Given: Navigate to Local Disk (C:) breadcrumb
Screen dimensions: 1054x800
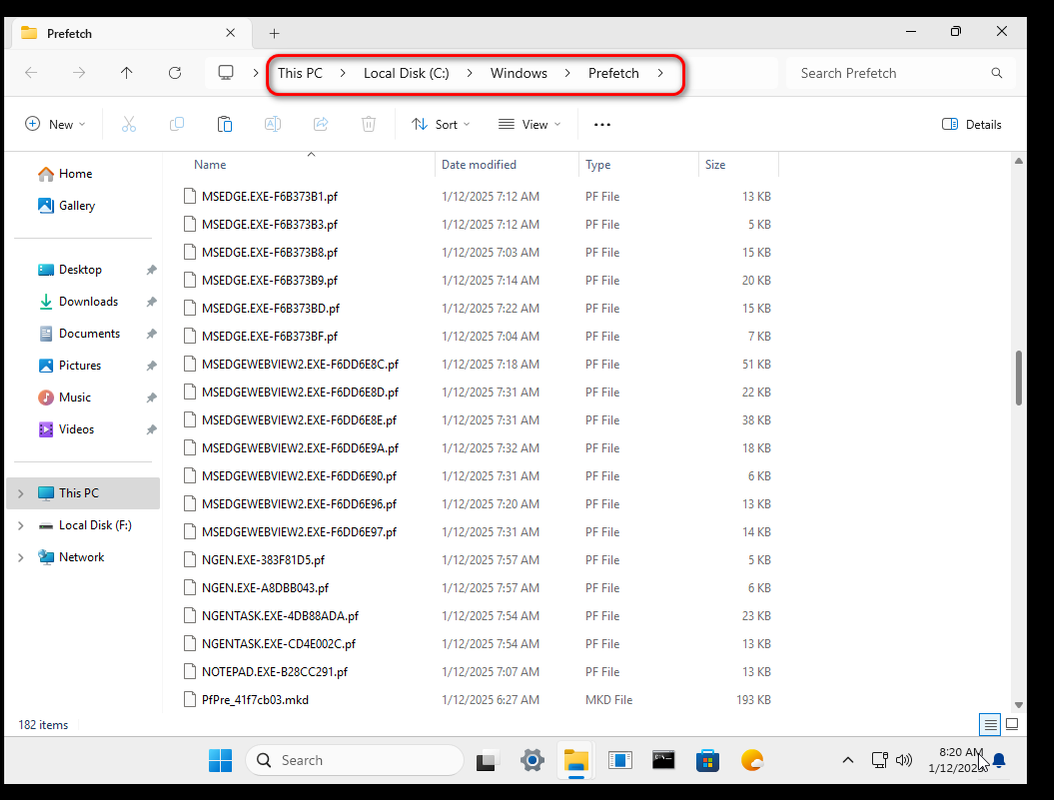Looking at the screenshot, I should click(x=406, y=73).
